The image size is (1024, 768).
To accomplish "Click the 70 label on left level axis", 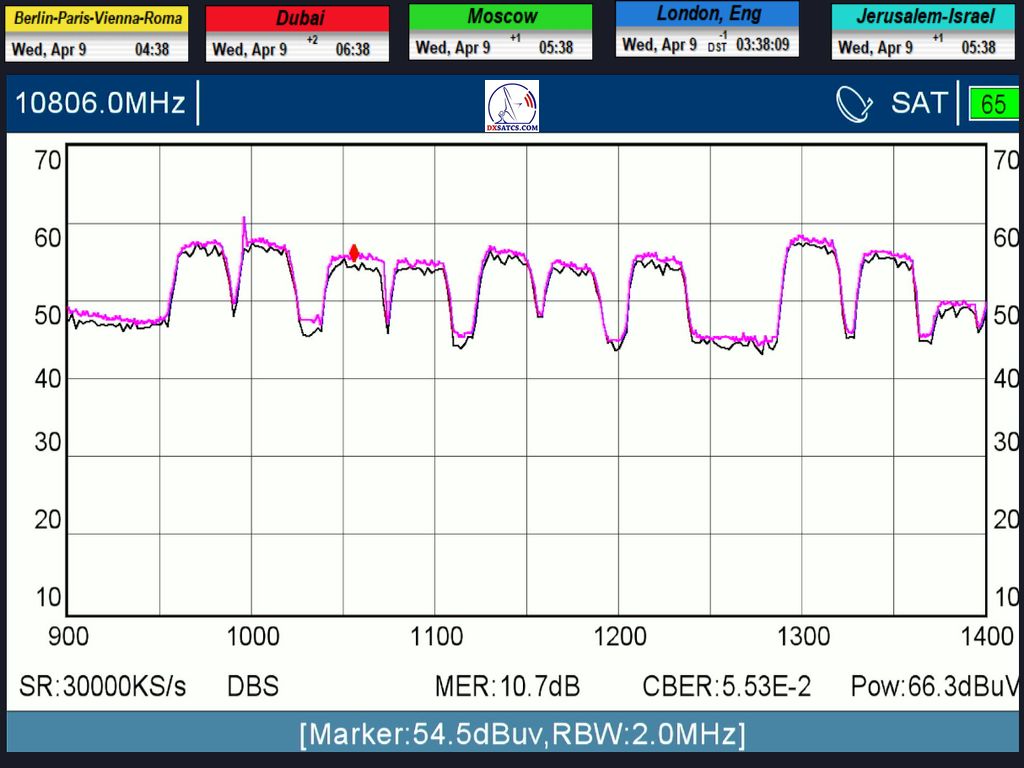I will pos(49,160).
